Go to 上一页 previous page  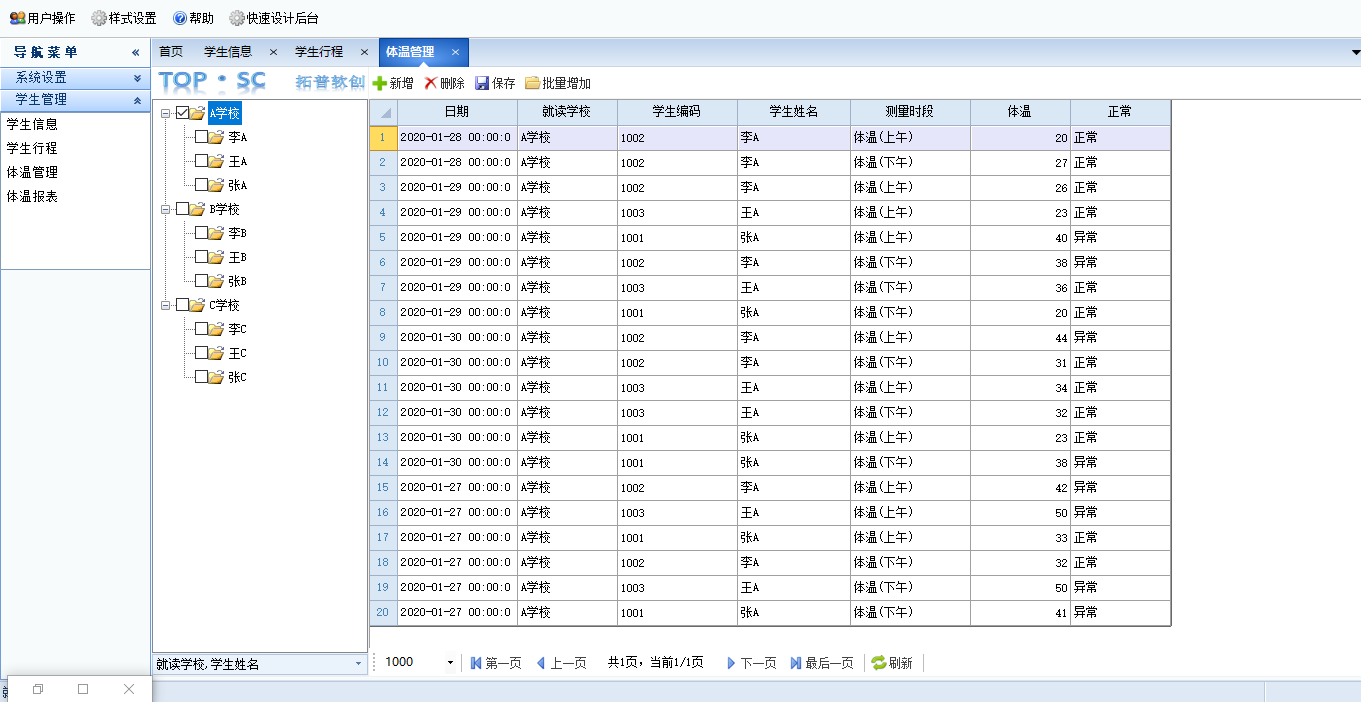coord(561,662)
